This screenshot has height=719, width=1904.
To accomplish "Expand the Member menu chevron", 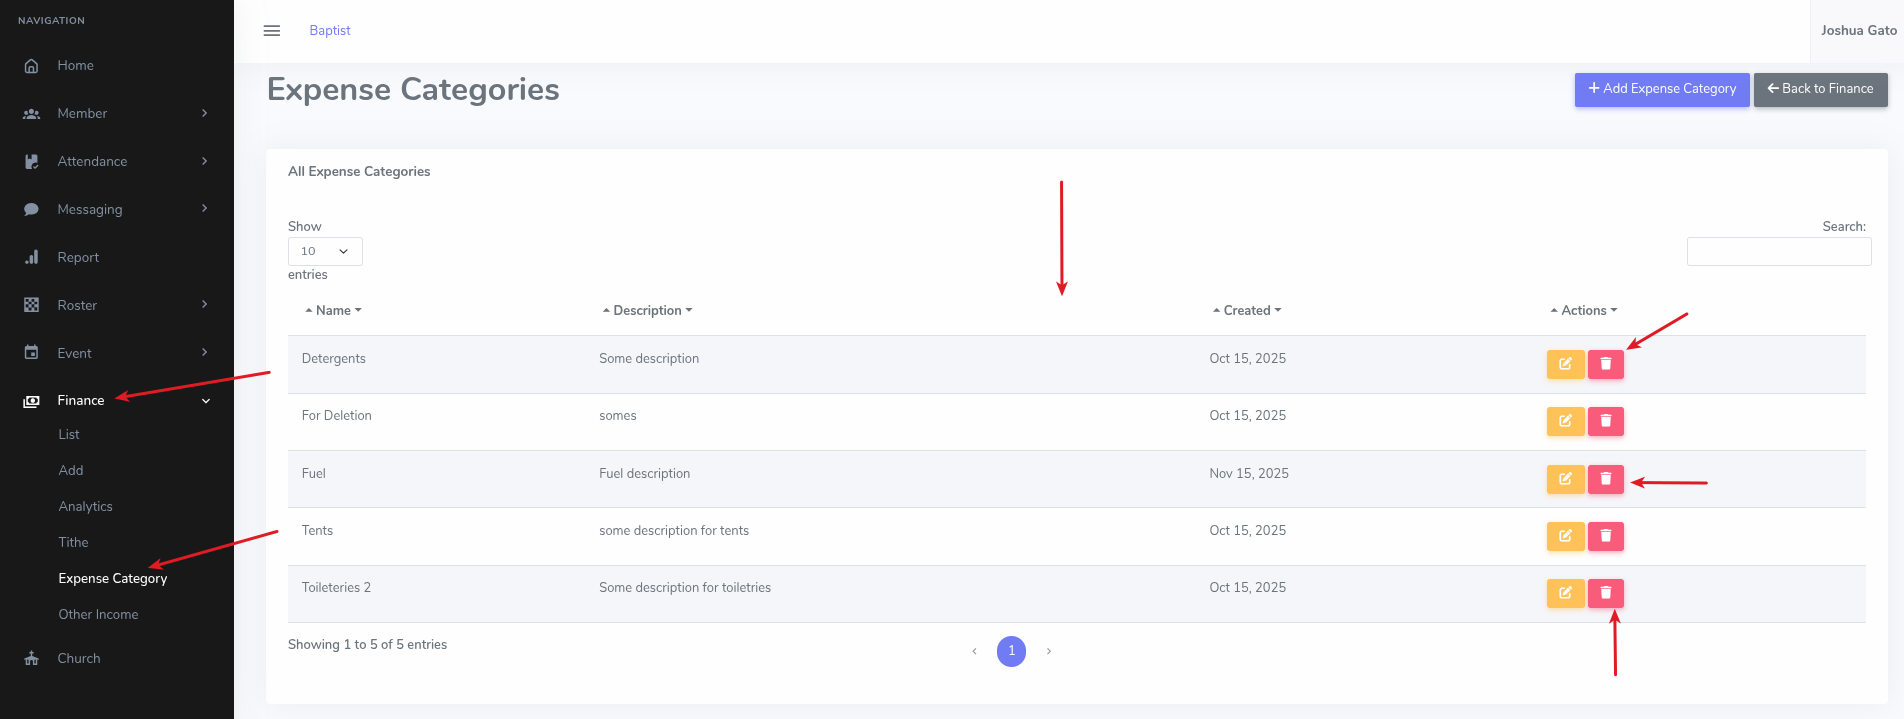I will pyautogui.click(x=205, y=113).
